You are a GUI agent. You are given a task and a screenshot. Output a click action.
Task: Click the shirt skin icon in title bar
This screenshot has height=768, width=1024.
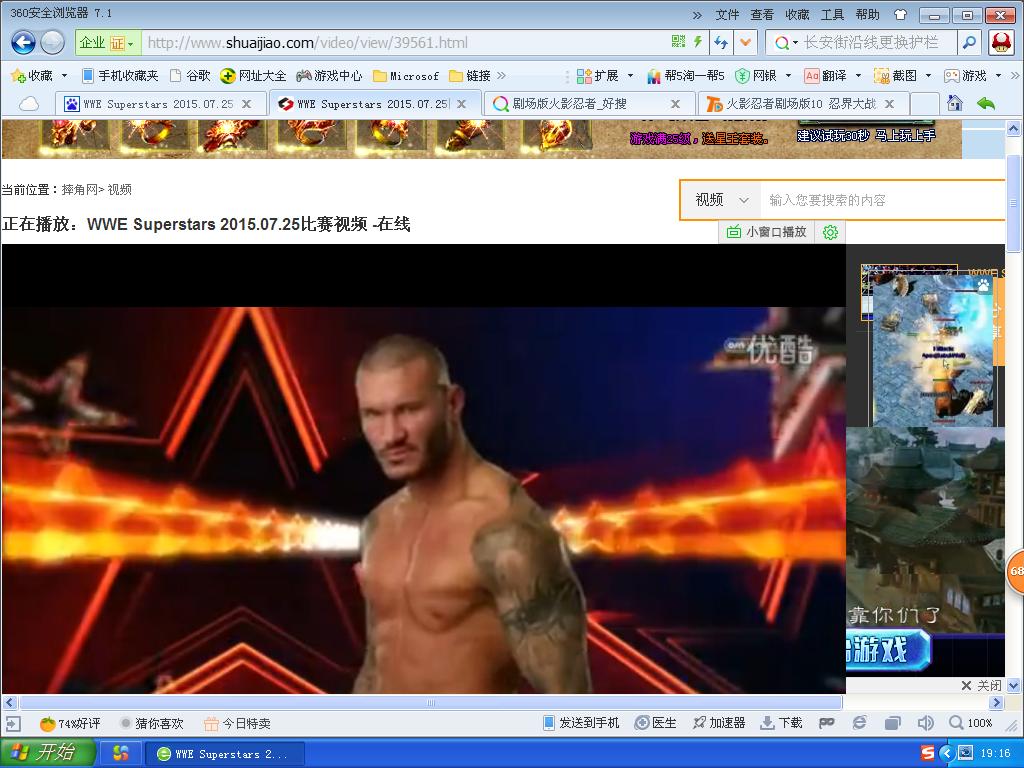pyautogui.click(x=900, y=14)
